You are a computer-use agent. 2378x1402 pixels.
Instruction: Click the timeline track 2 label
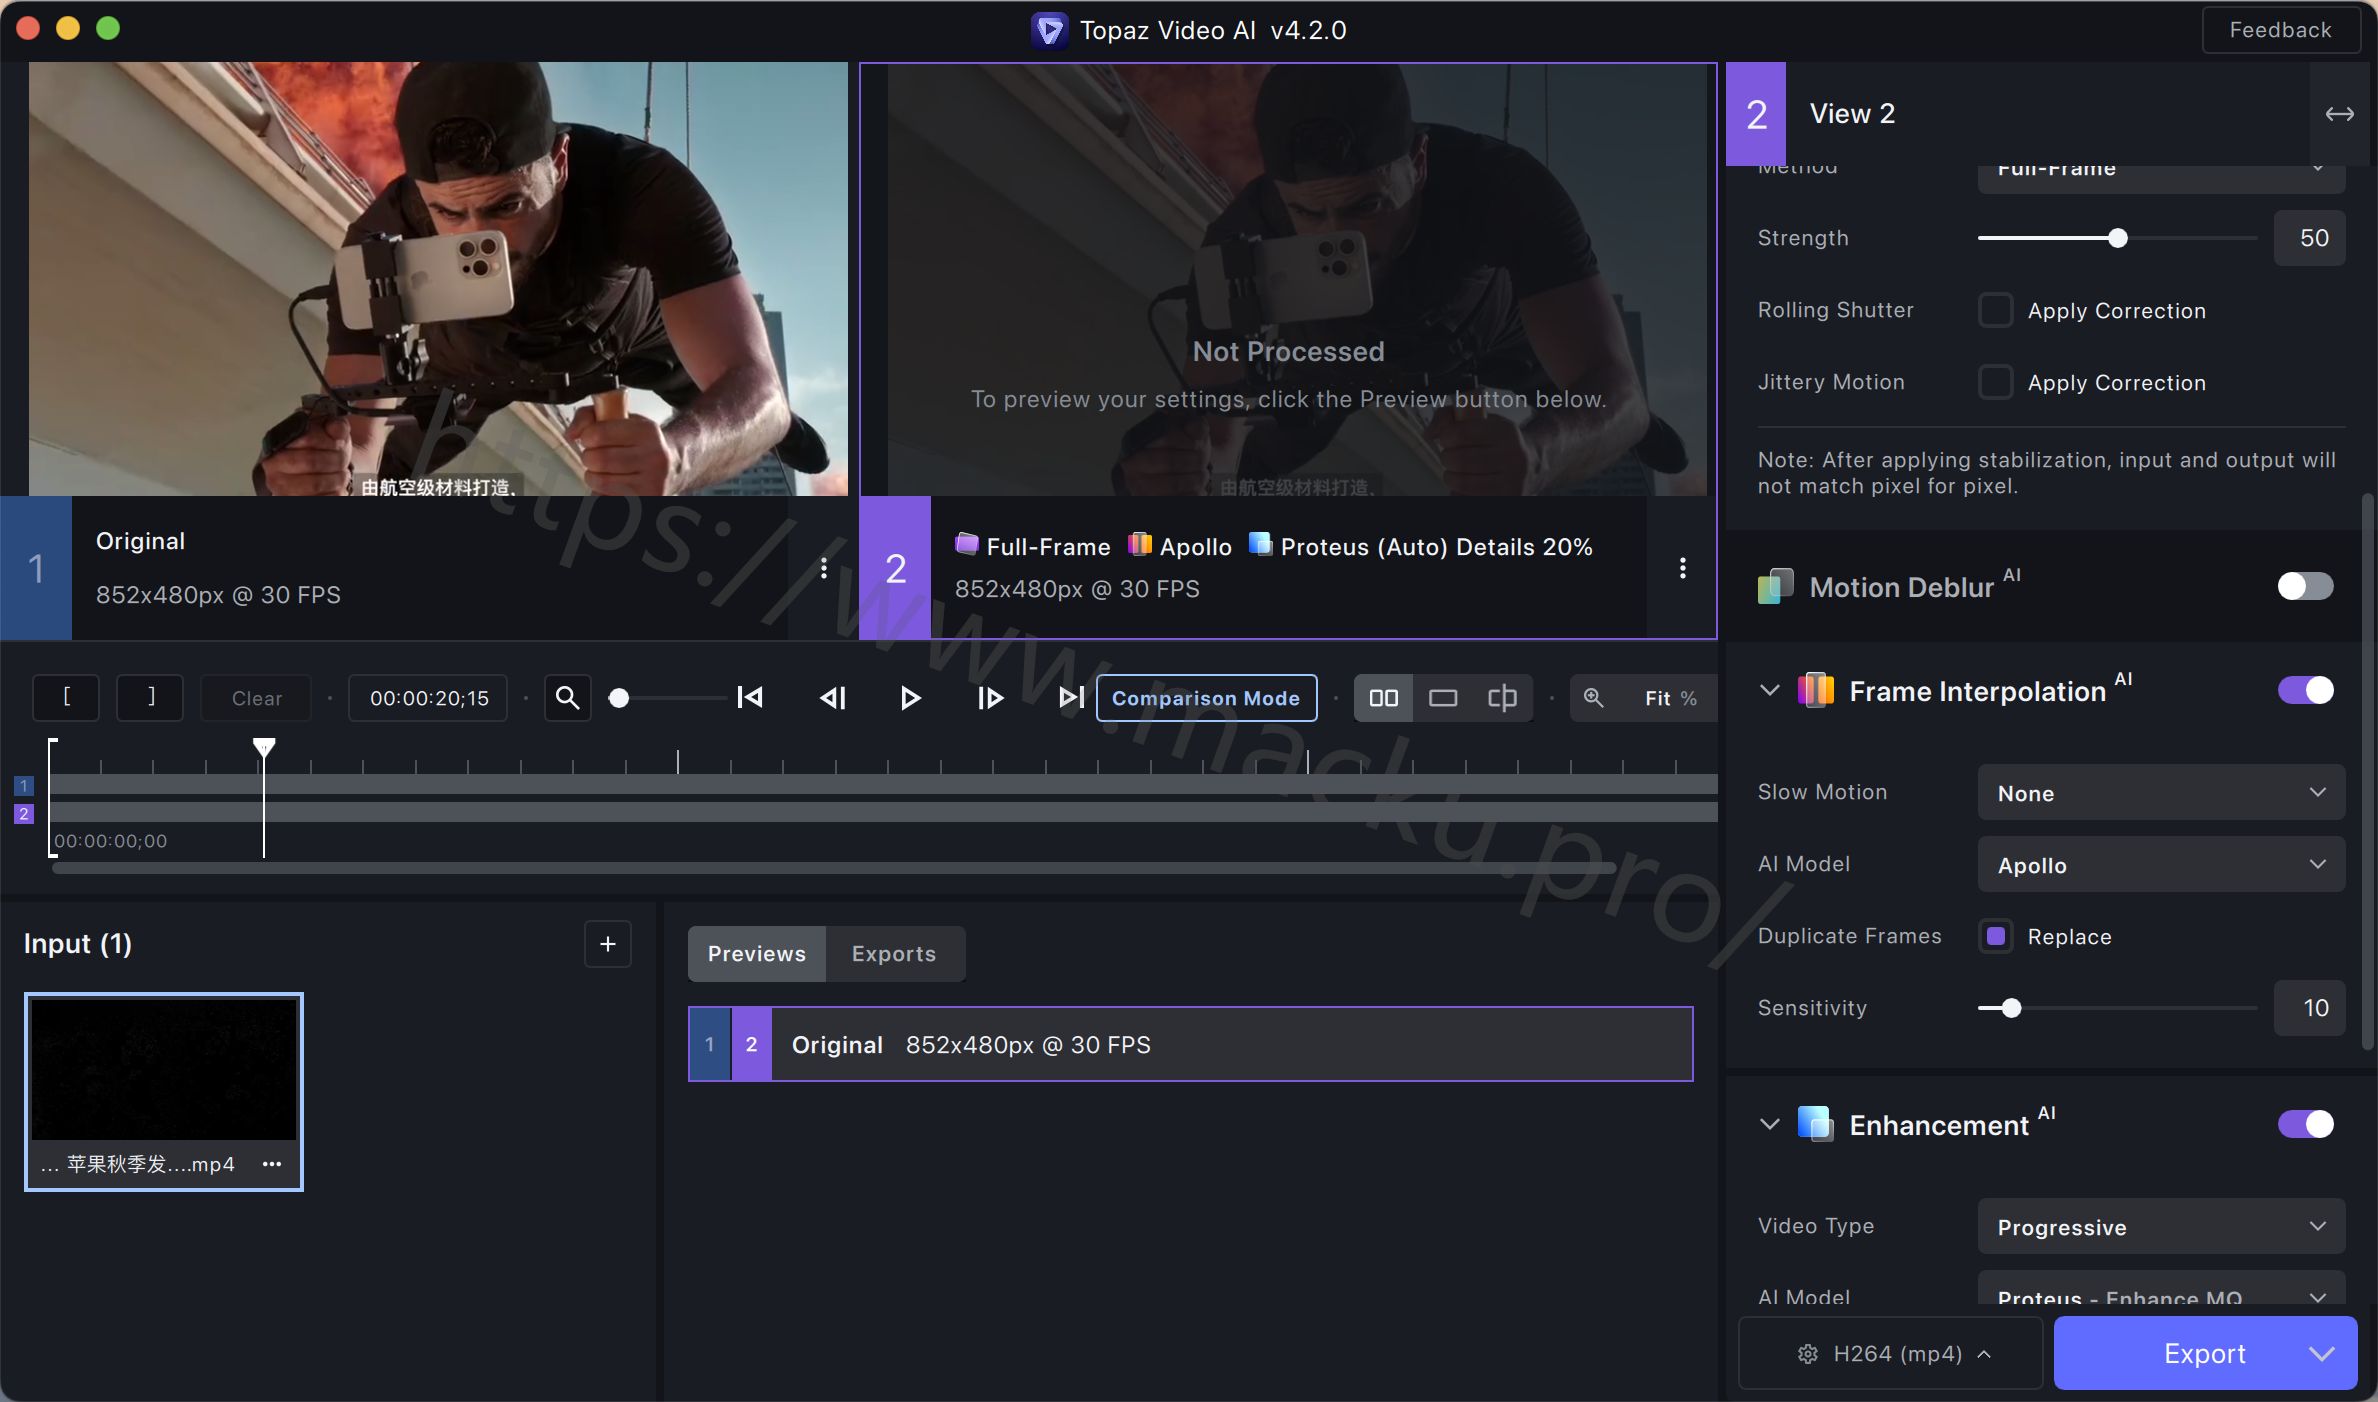(24, 814)
